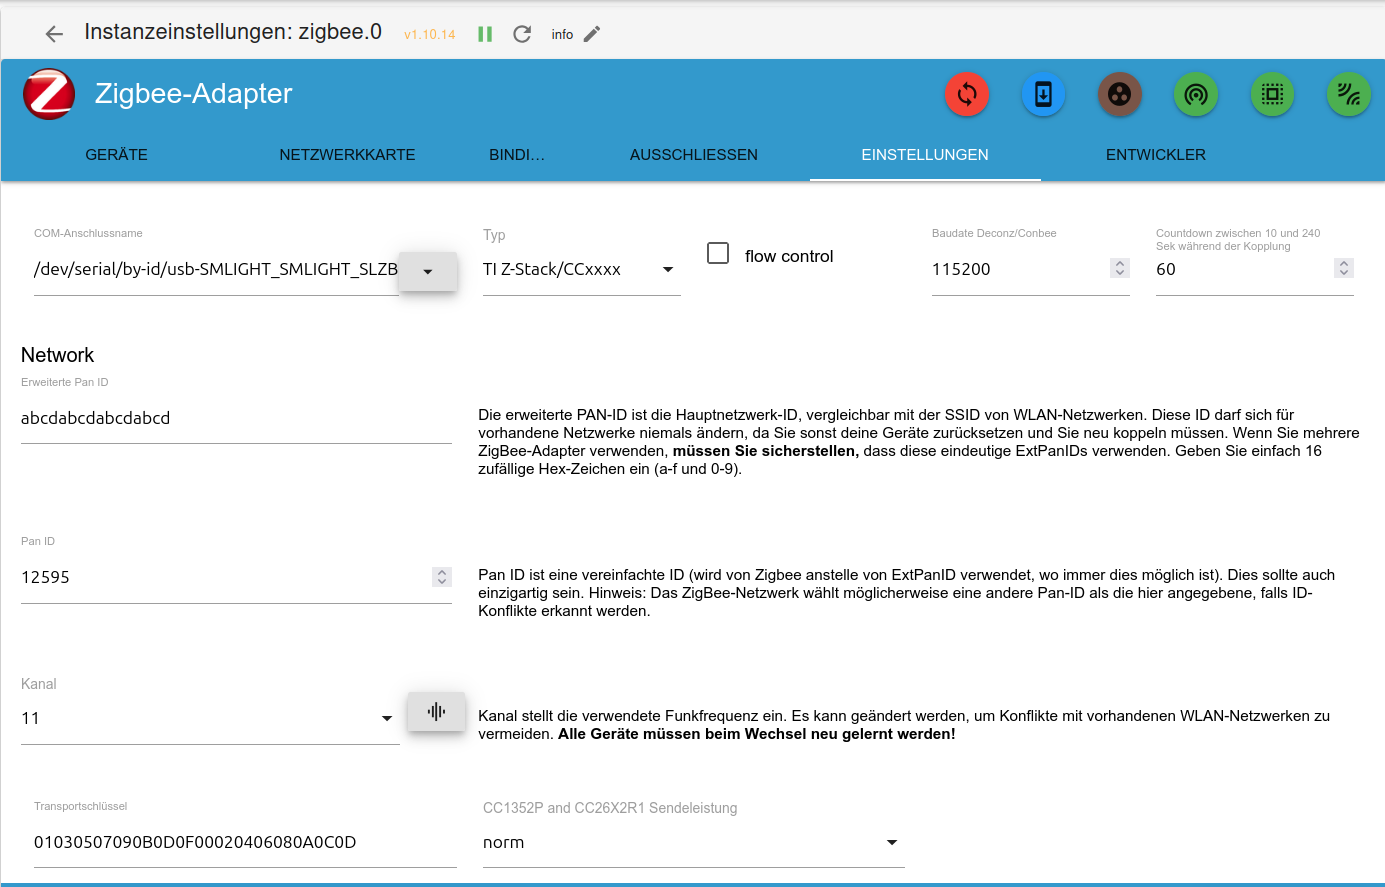This screenshot has height=887, width=1385.
Task: Click the 'Kanal stellt die verwendete Funkfrequenz' paragraph
Action: pos(904,725)
